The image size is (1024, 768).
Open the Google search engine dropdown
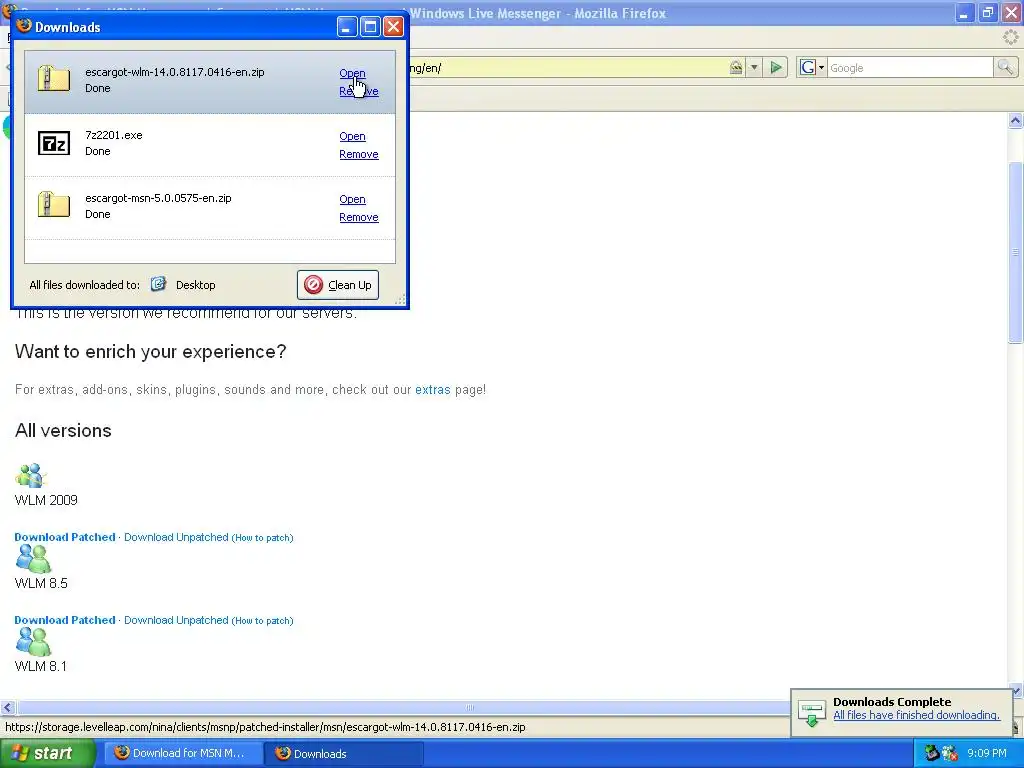pos(812,67)
